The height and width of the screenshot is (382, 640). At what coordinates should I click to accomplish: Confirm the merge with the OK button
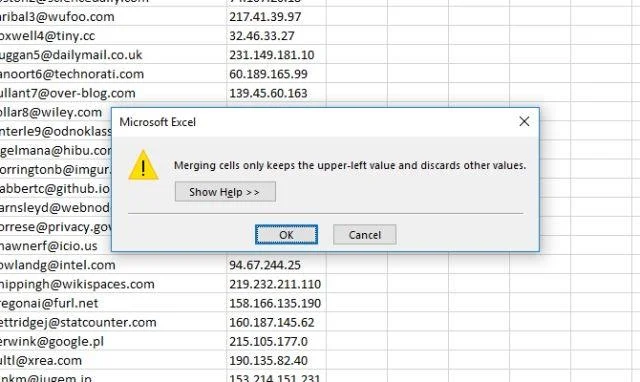pos(286,235)
